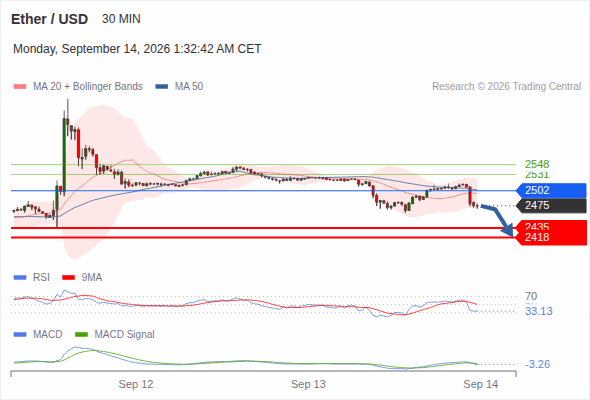
Task: Click the MA 50 legend swatch
Action: click(162, 87)
